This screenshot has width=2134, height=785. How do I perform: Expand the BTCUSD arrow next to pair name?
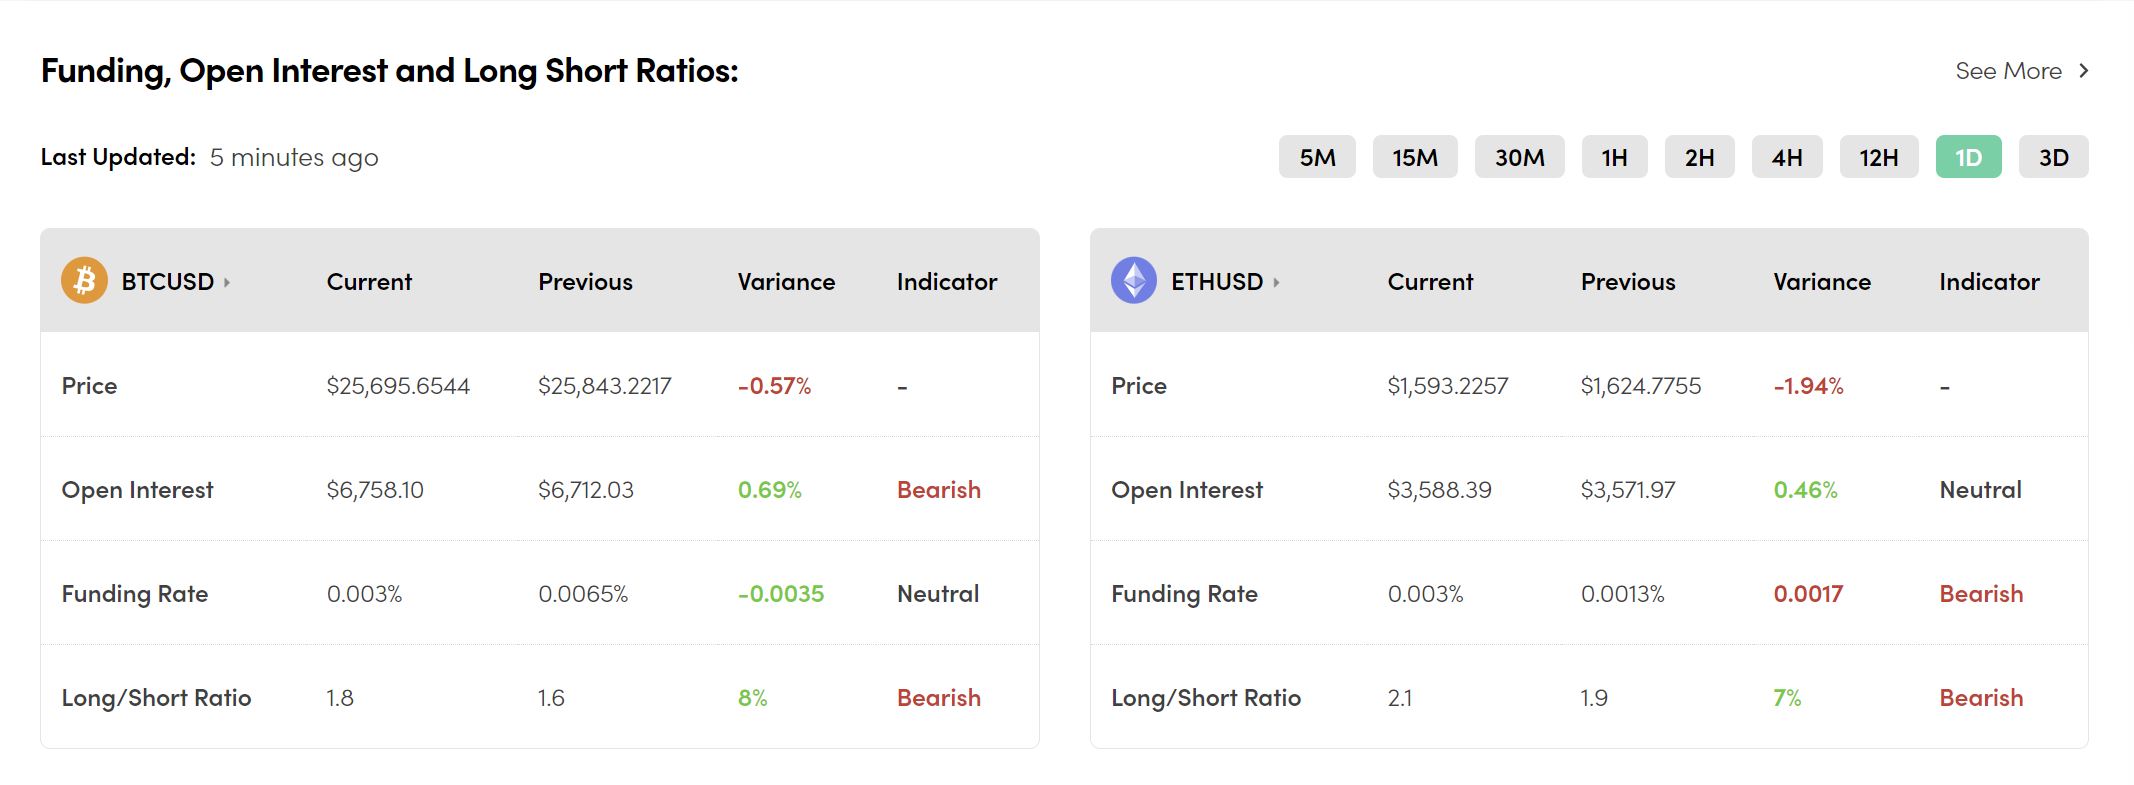click(x=227, y=283)
